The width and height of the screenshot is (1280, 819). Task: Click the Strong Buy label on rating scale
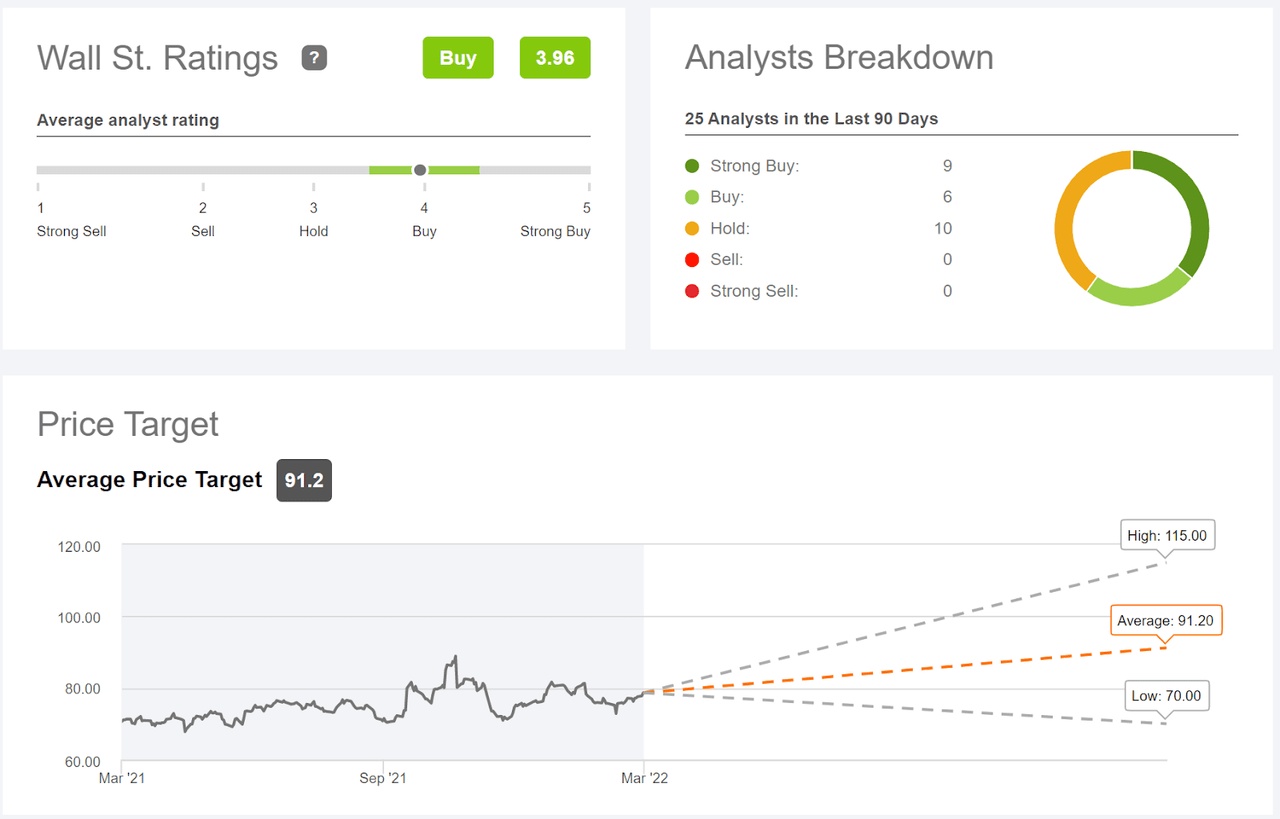pyautogui.click(x=555, y=231)
